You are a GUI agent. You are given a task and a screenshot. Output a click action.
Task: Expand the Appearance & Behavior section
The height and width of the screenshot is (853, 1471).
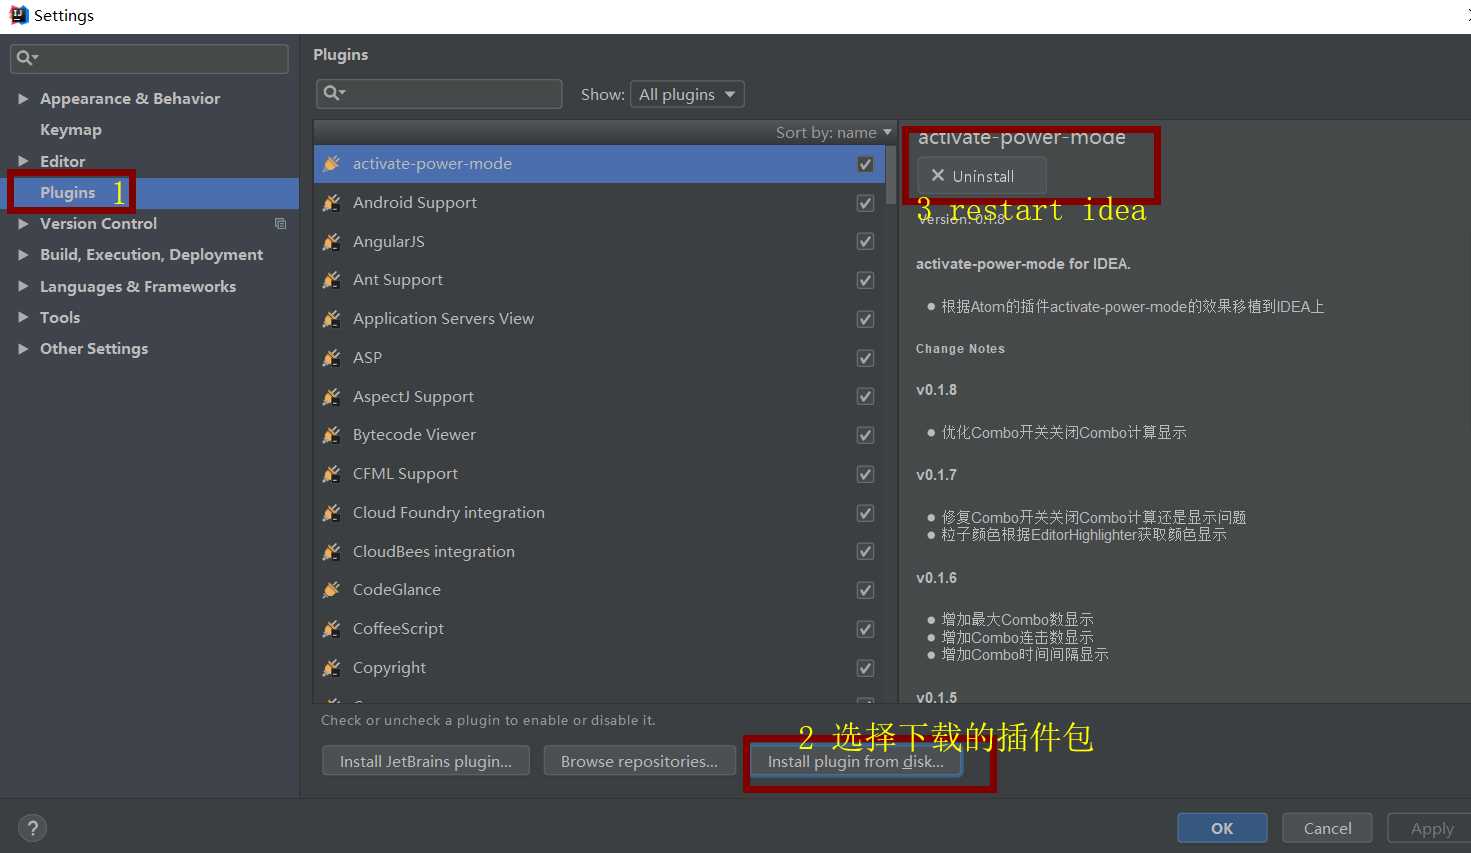[23, 99]
